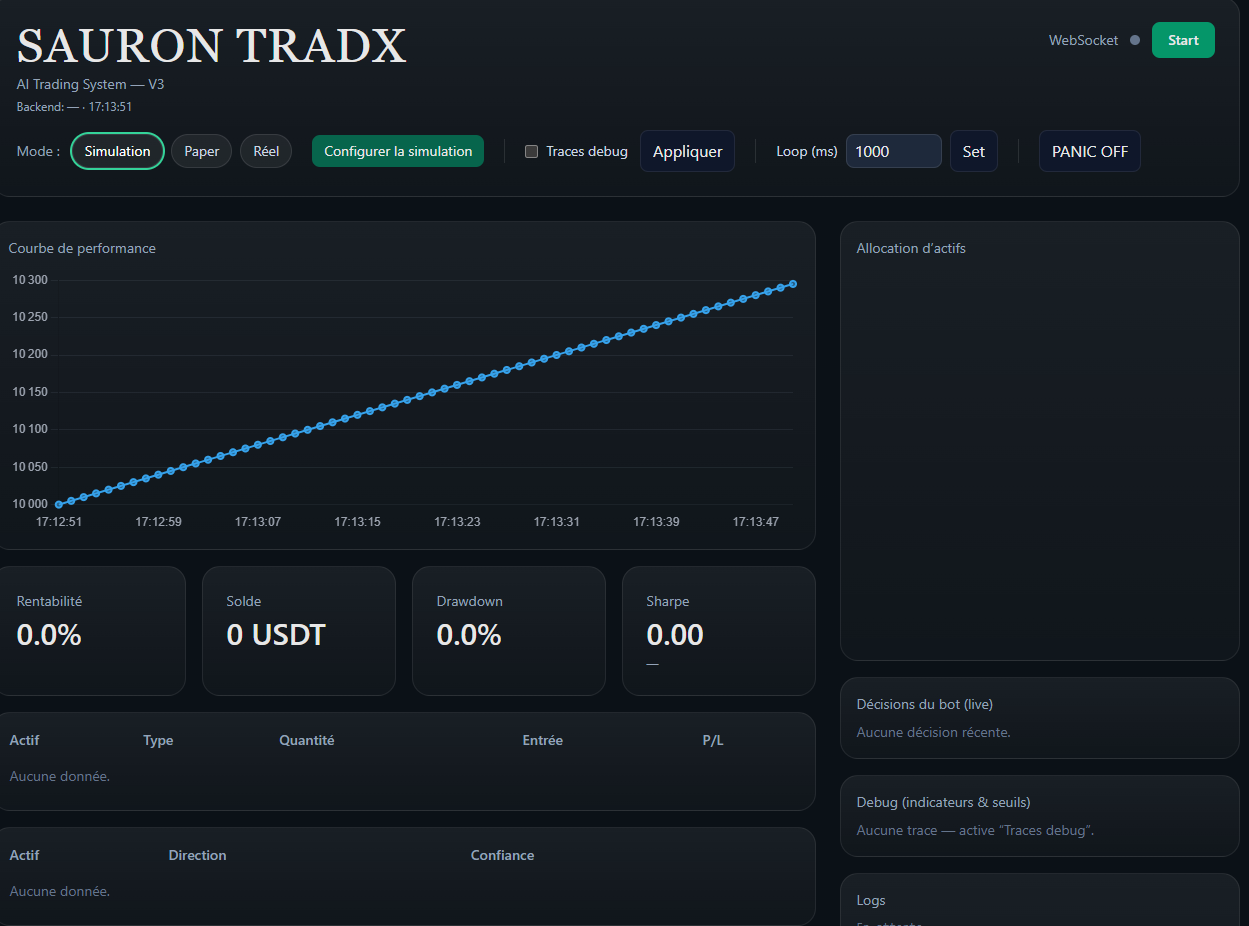Click the green Start button
Viewport: 1249px width, 926px height.
click(1183, 40)
